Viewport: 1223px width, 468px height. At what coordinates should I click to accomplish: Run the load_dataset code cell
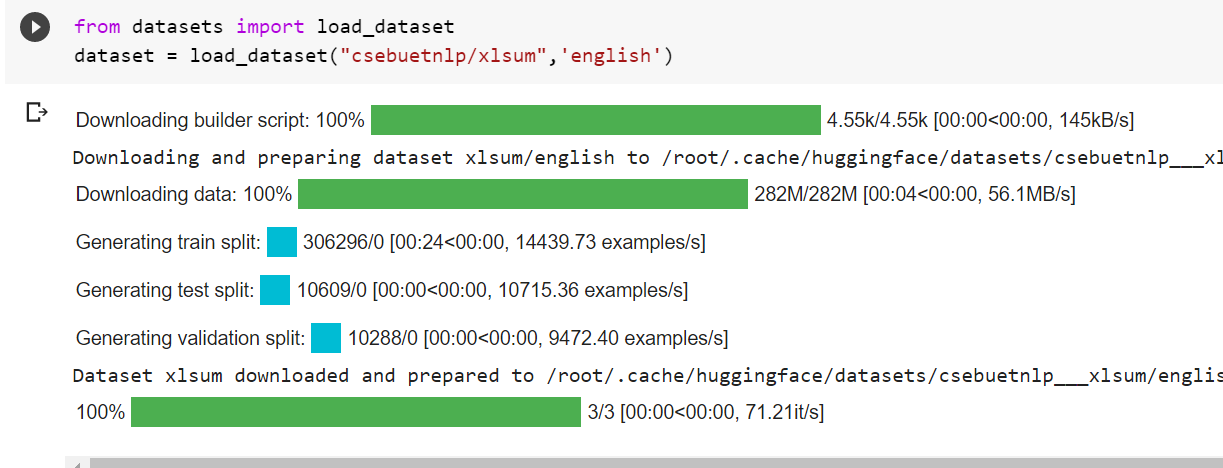click(x=35, y=27)
